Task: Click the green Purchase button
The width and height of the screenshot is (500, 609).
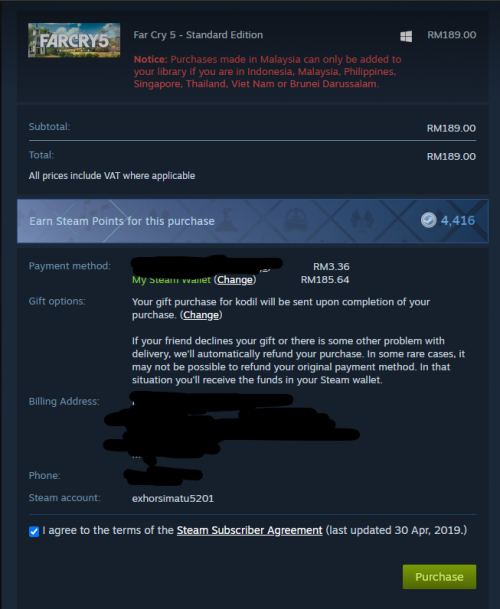Action: pyautogui.click(x=439, y=577)
